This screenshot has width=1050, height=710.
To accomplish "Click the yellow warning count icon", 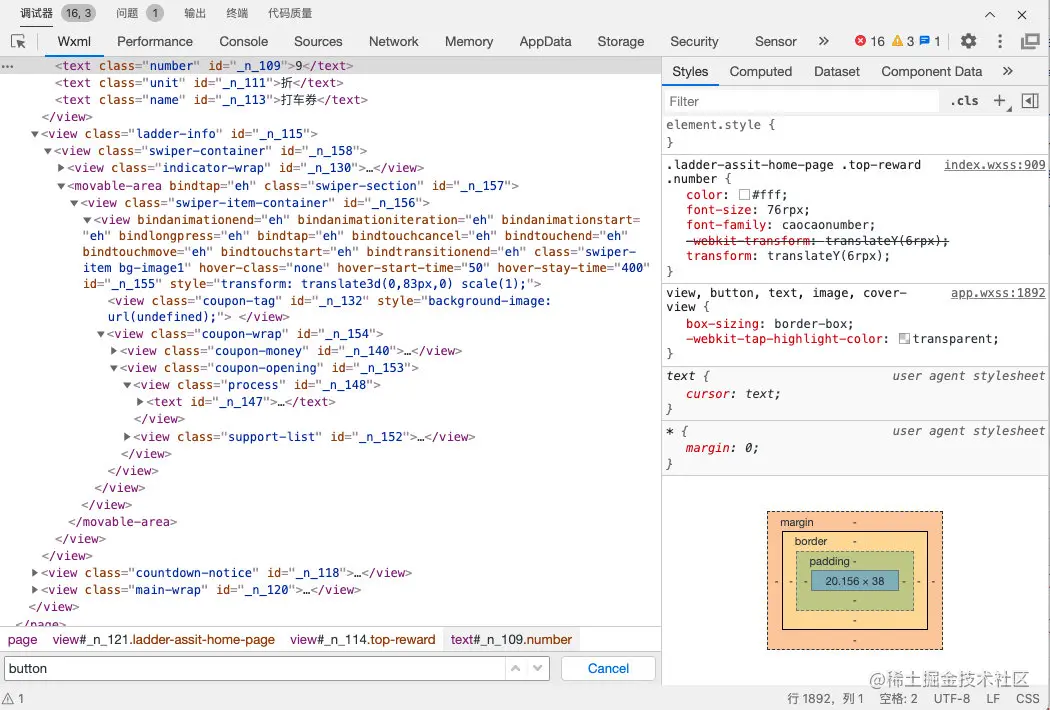I will tap(897, 41).
